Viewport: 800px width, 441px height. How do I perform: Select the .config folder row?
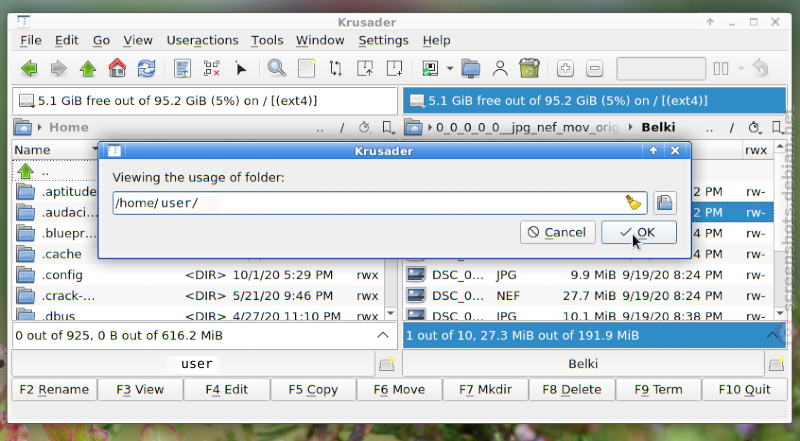tap(197, 275)
